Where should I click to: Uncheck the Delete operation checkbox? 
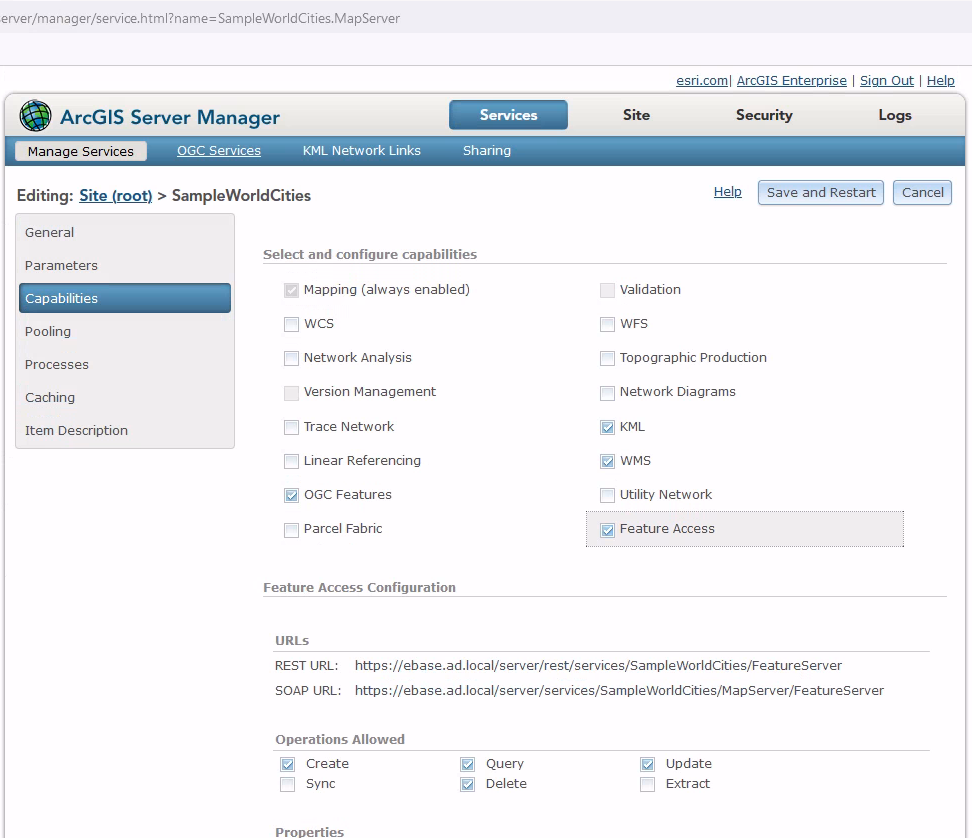click(x=468, y=785)
